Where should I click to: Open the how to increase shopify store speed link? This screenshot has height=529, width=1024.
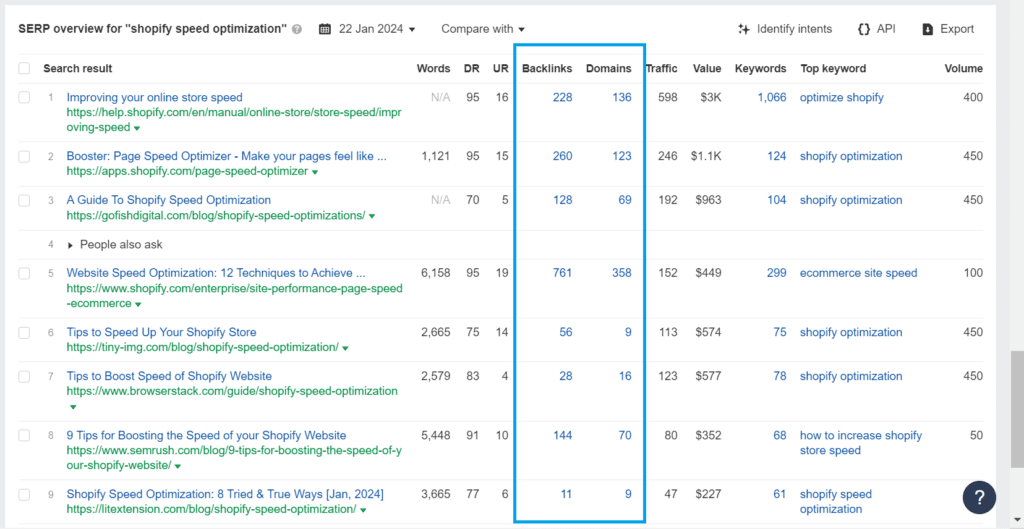pyautogui.click(x=861, y=443)
